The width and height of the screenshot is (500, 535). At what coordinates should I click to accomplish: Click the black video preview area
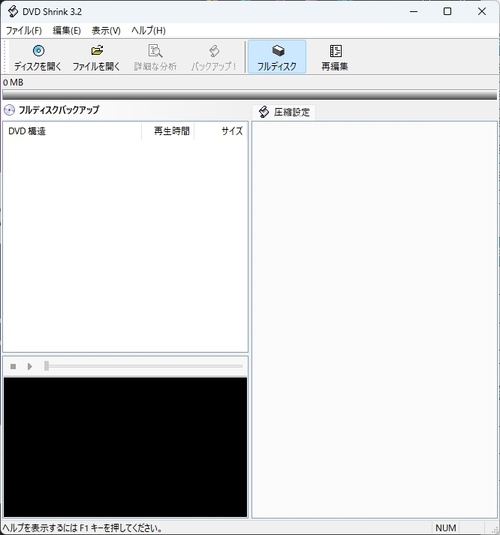click(125, 447)
